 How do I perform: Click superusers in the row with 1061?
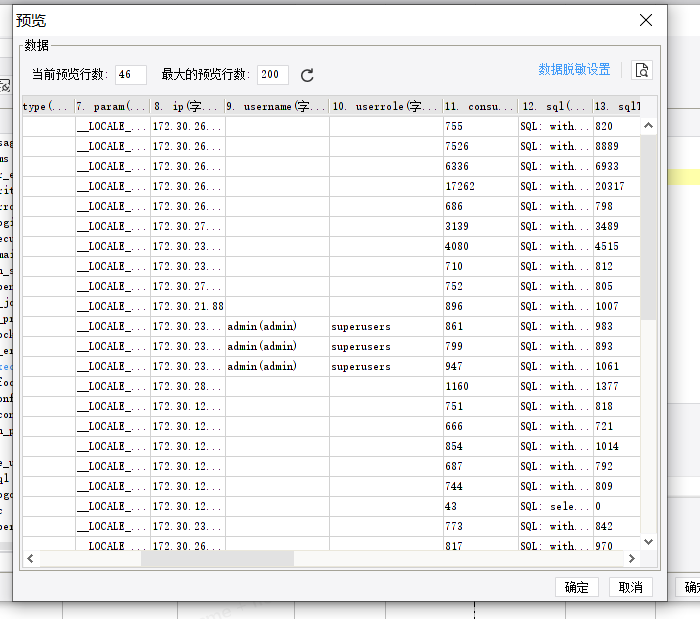pos(386,366)
